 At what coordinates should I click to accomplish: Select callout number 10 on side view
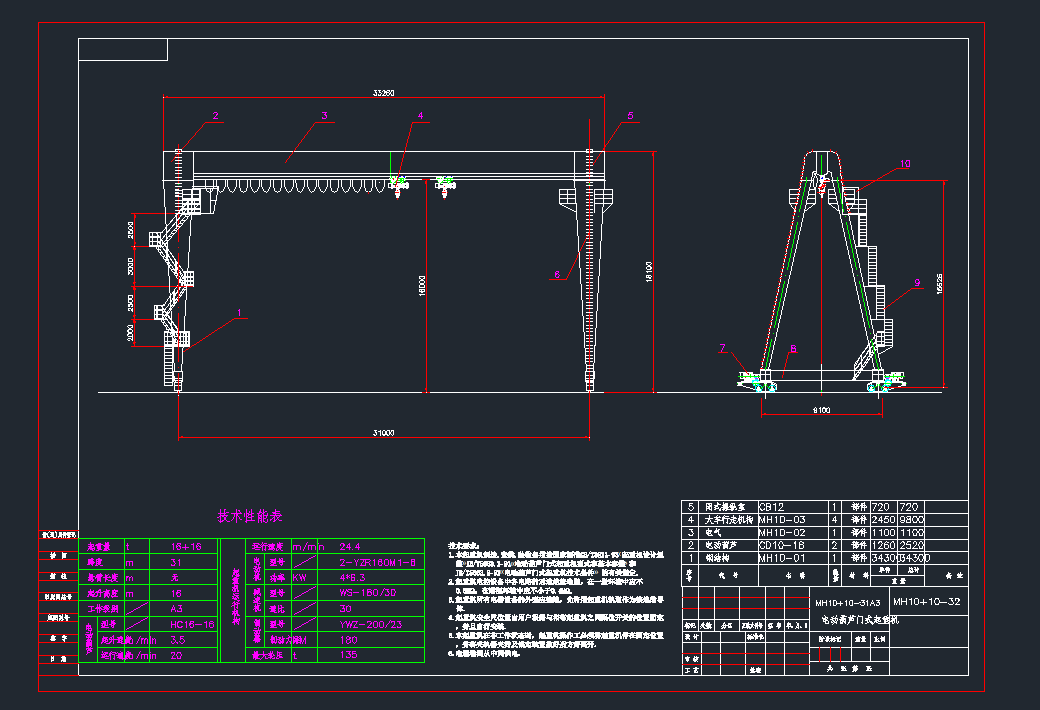coord(905,164)
